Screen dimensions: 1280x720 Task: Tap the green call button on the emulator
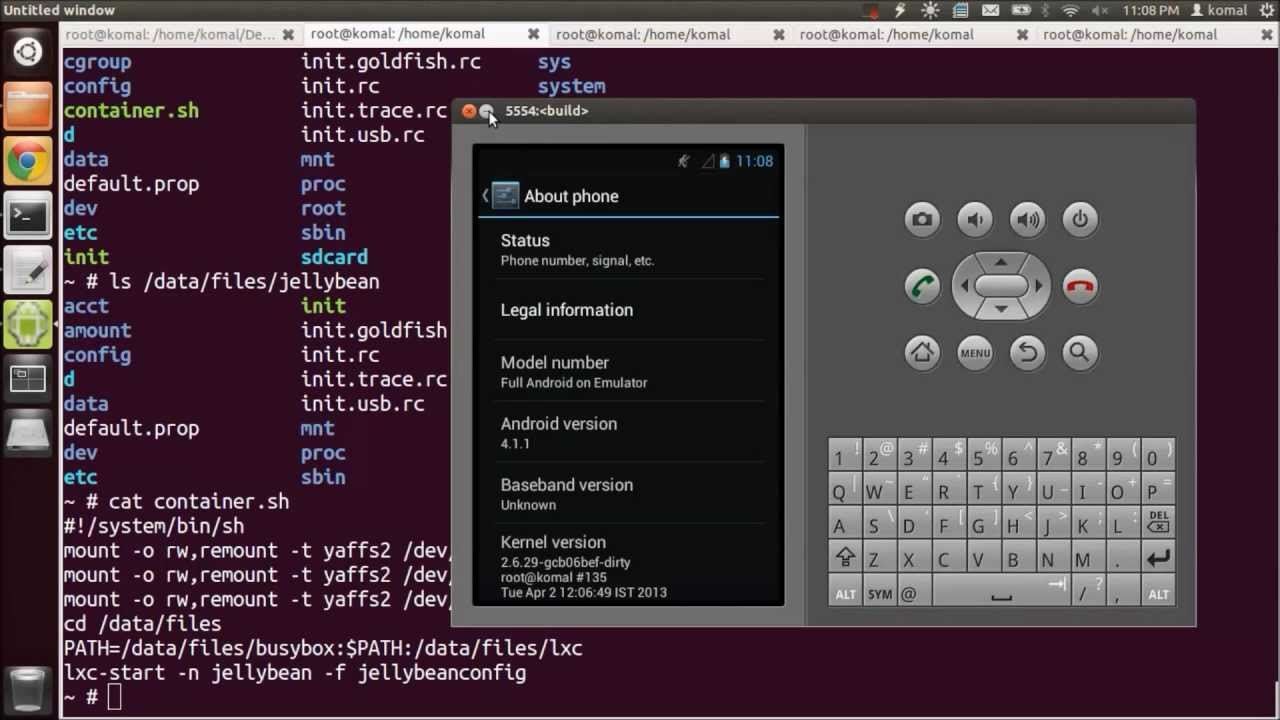[x=922, y=286]
